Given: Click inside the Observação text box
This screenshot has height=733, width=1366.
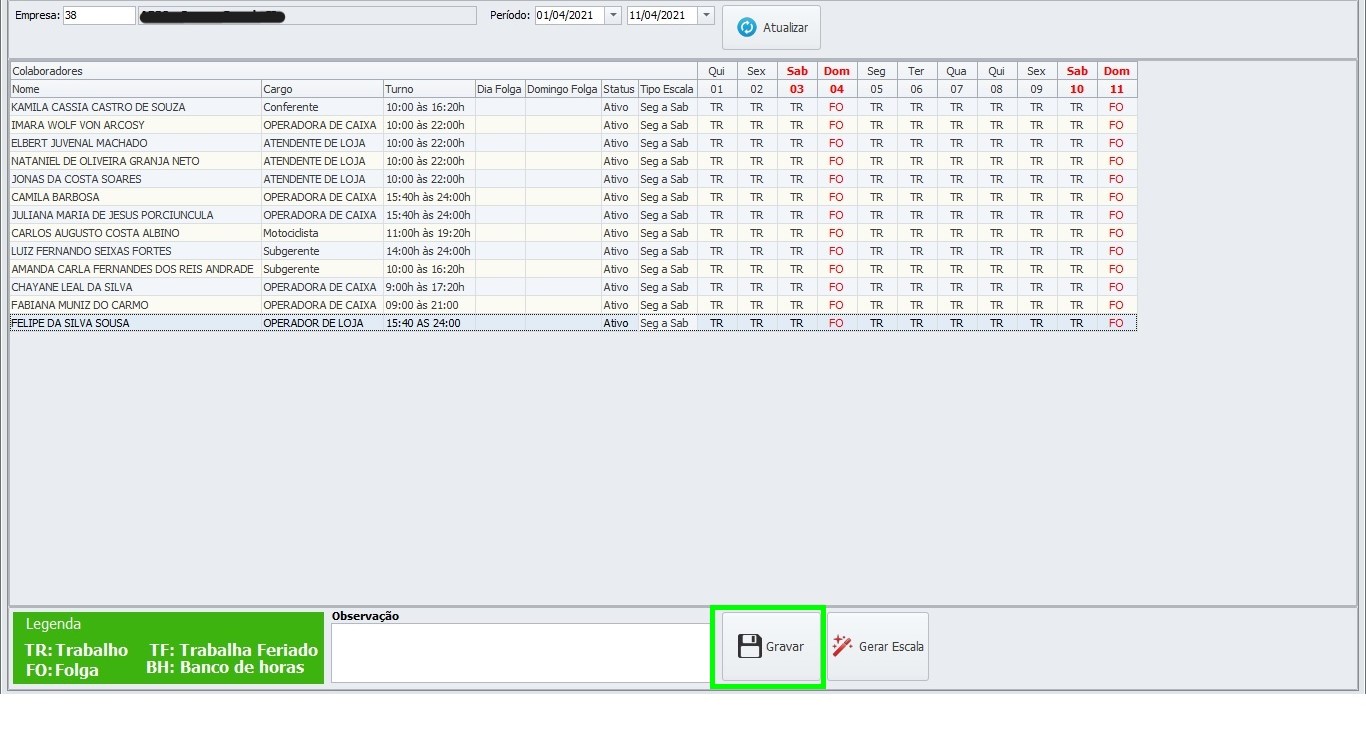Looking at the screenshot, I should pos(520,653).
